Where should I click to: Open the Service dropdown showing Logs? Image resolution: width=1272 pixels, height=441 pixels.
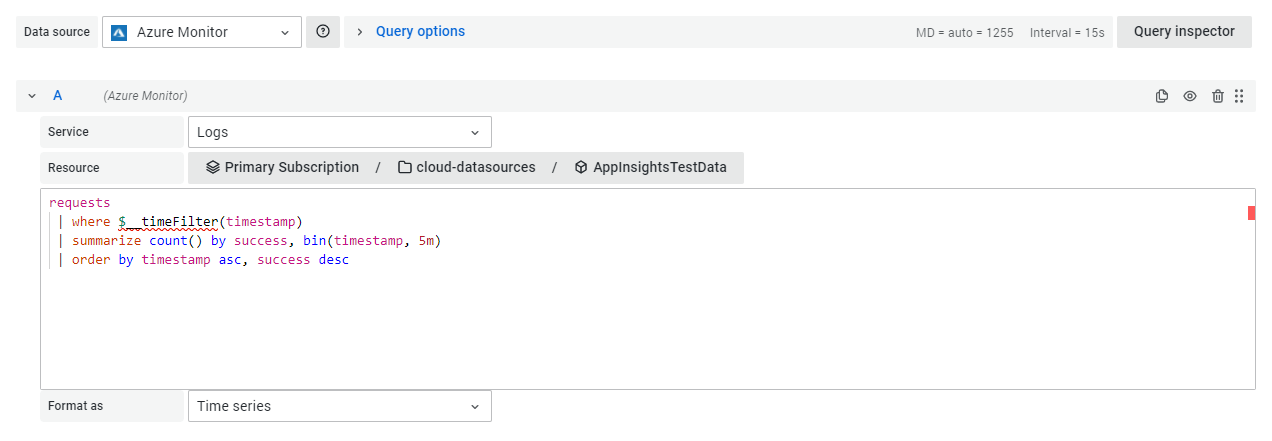(x=339, y=132)
